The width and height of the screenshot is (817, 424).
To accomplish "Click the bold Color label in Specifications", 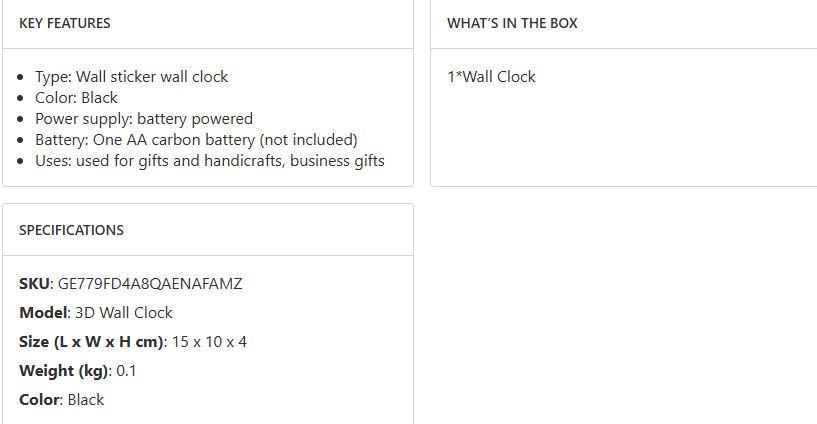I will pyautogui.click(x=40, y=400).
